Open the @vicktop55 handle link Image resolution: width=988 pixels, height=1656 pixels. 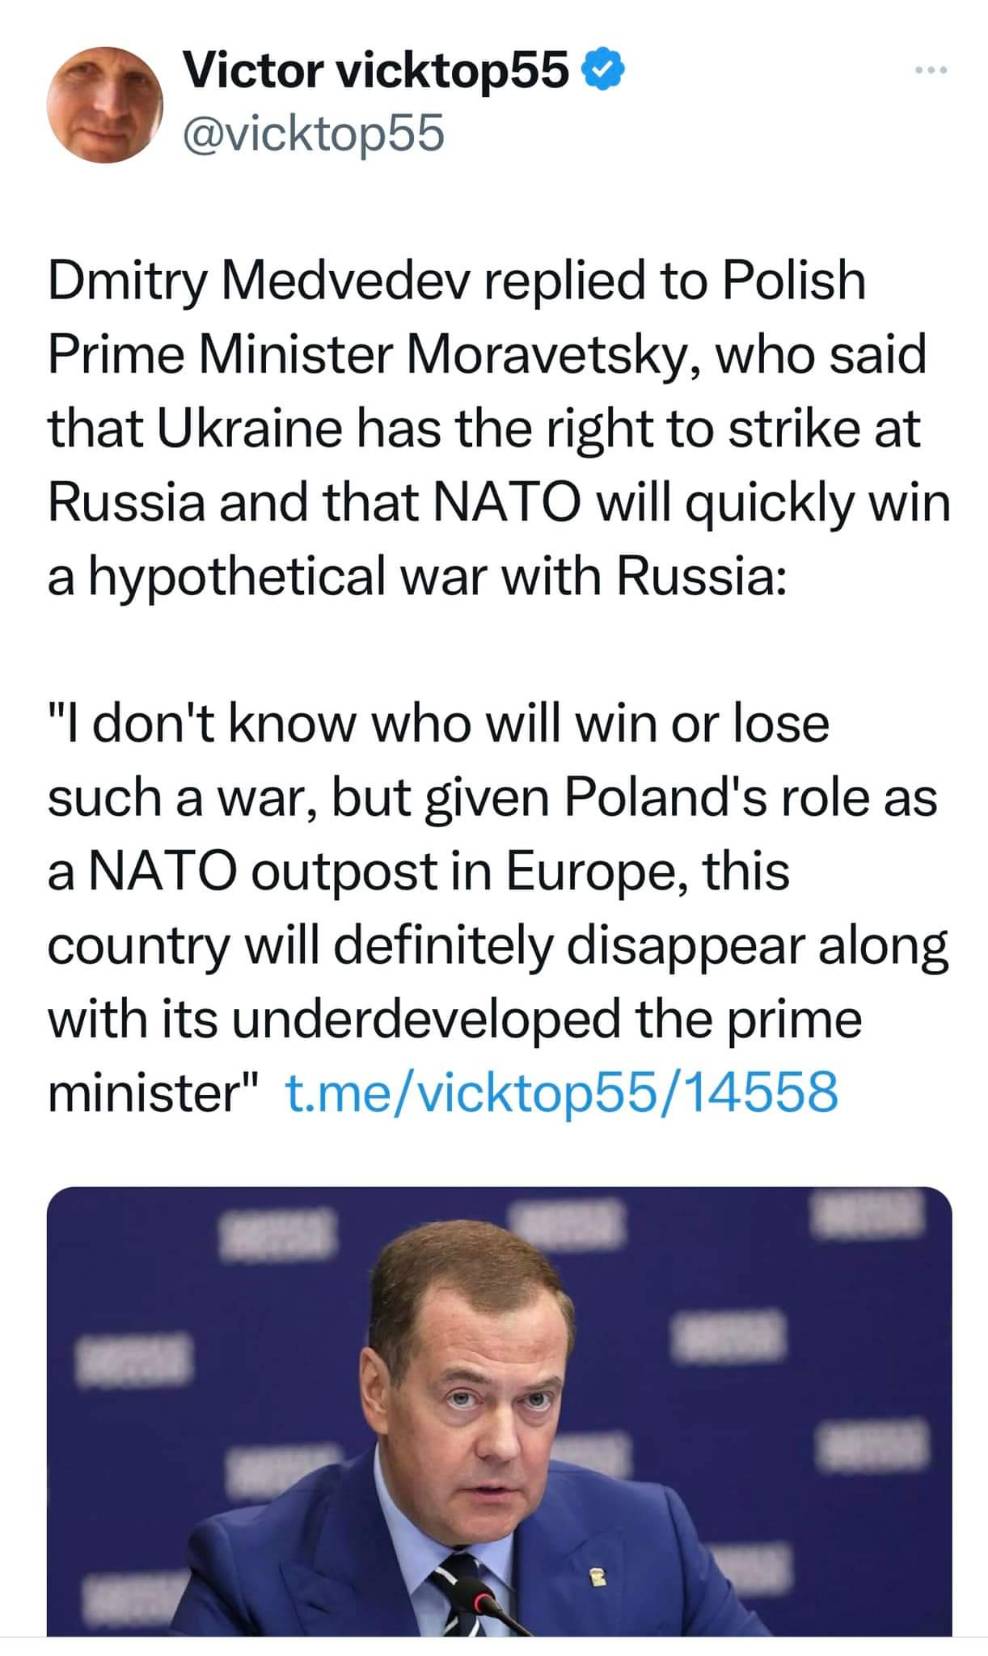(x=312, y=133)
